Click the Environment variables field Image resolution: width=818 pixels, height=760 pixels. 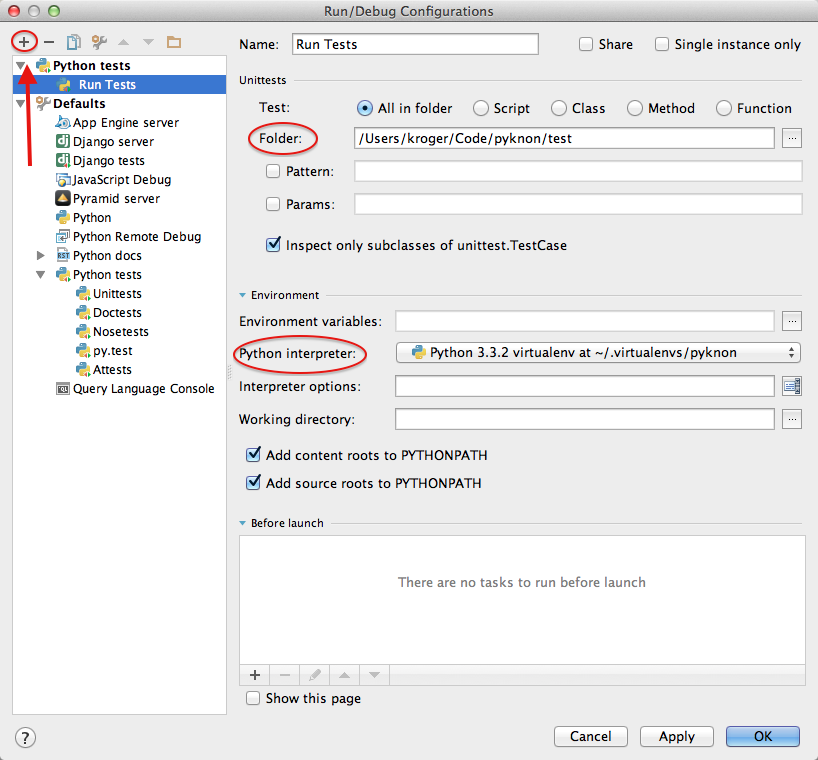point(585,321)
